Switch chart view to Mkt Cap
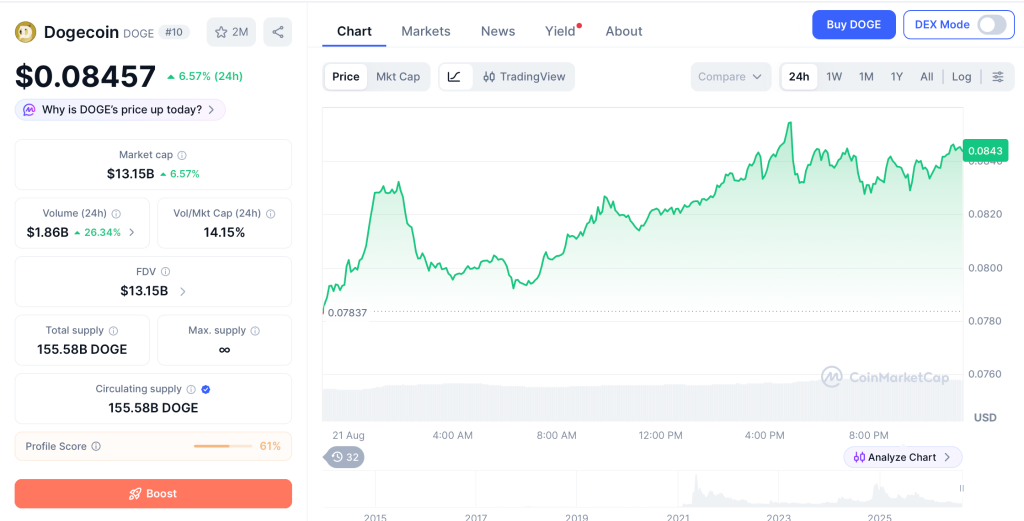1024x521 pixels. 398,76
